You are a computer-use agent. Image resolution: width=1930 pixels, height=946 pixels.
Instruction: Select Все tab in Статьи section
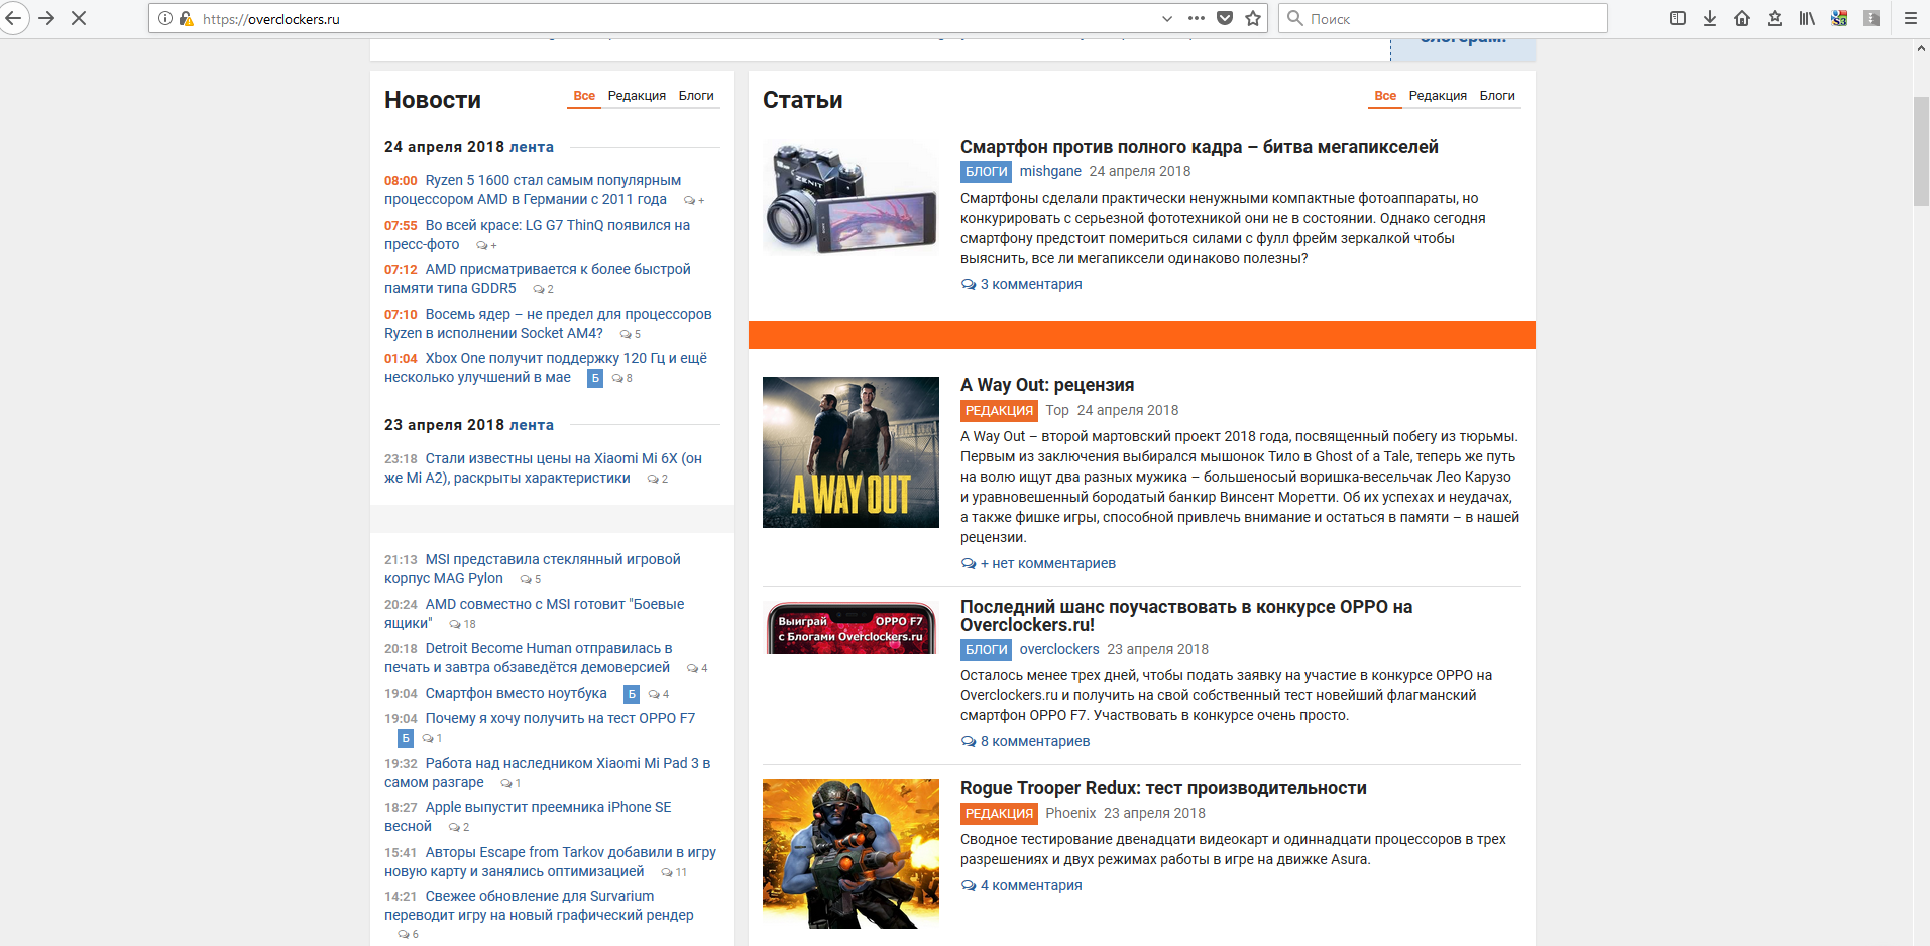1385,96
